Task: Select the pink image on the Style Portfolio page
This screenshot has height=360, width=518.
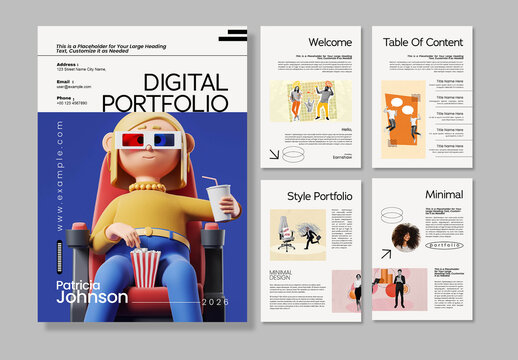Action: [346, 291]
